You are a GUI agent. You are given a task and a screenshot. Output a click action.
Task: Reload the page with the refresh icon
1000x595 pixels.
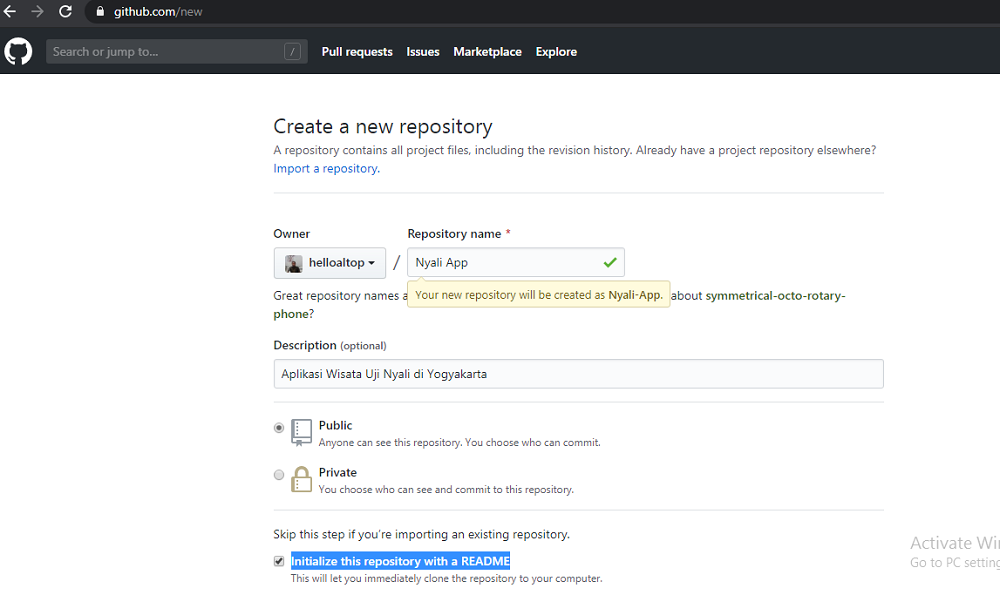tap(64, 11)
